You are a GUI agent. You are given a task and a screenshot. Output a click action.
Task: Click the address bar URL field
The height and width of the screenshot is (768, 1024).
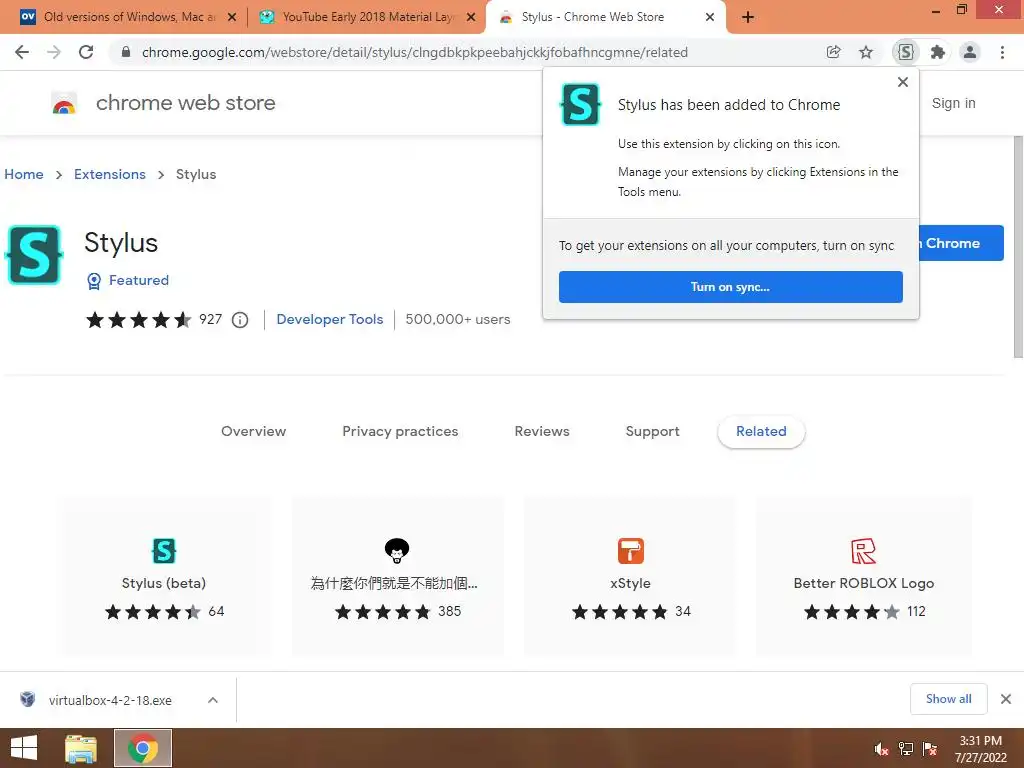point(415,52)
